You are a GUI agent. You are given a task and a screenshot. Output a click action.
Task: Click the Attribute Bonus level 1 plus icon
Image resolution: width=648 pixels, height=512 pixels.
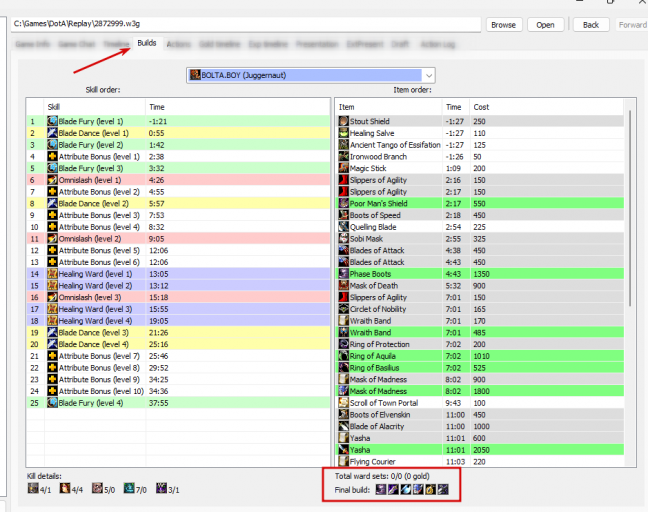click(x=52, y=157)
